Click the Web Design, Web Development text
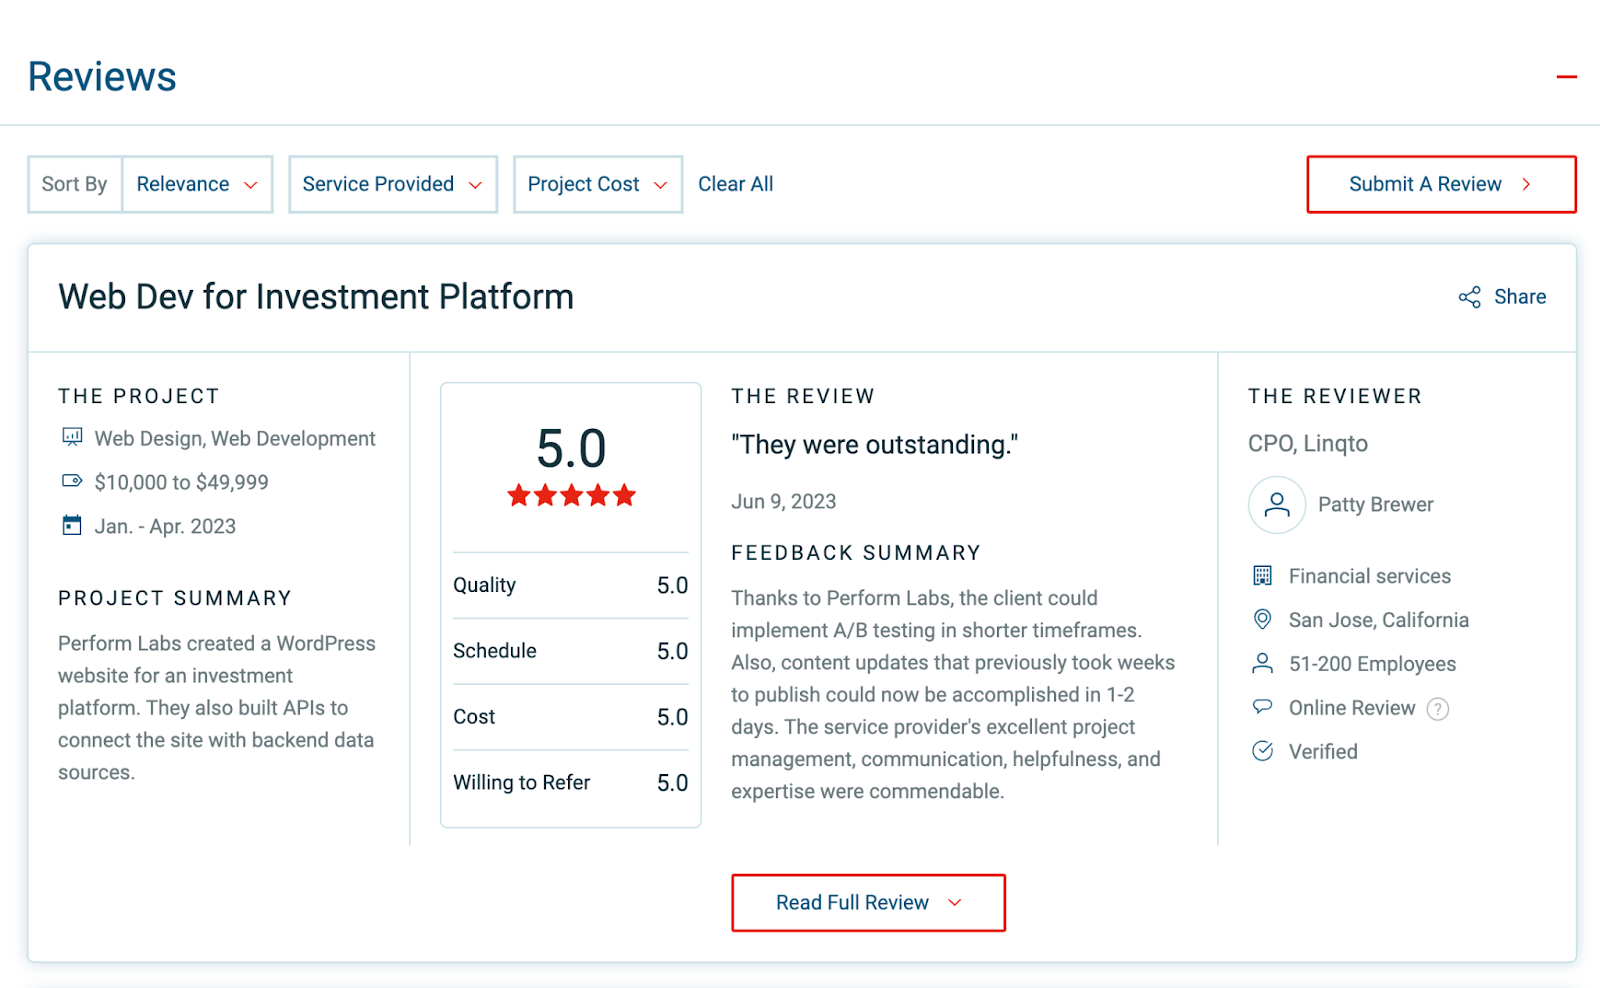The width and height of the screenshot is (1600, 988). coord(235,438)
